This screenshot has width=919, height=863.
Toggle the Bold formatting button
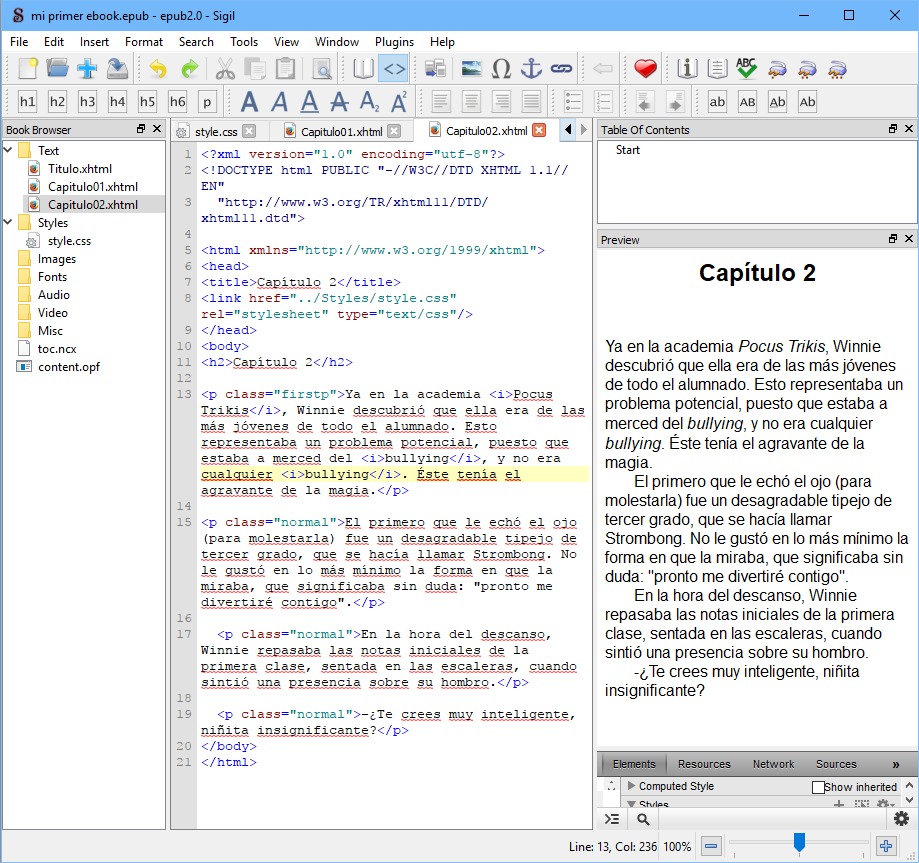click(x=249, y=102)
